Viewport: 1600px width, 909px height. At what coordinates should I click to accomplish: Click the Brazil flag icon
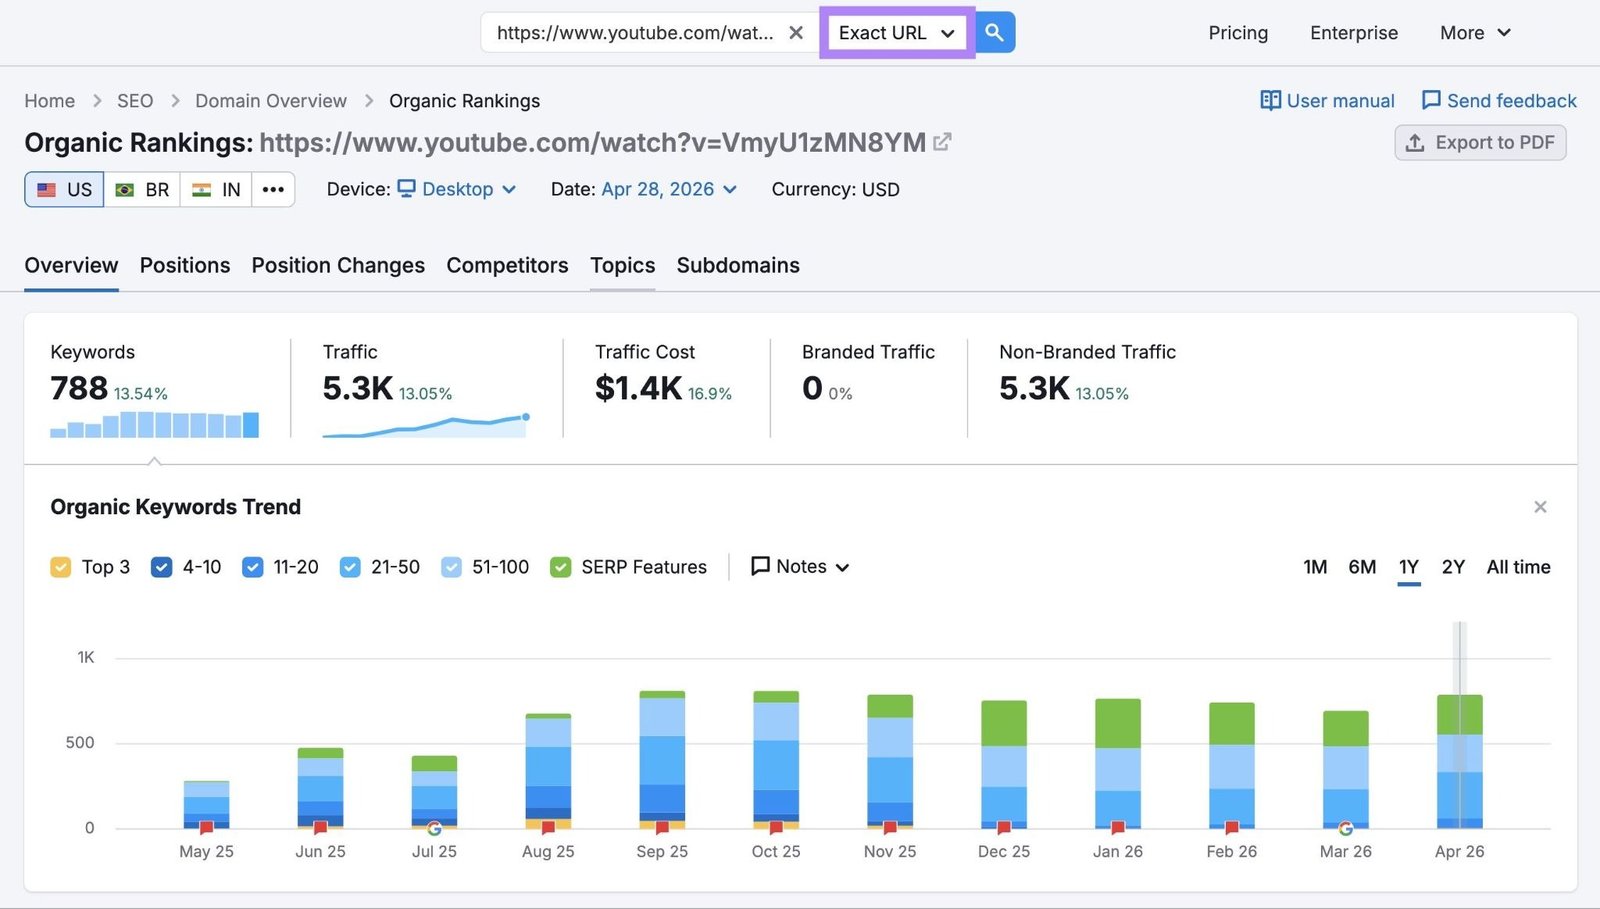point(125,189)
